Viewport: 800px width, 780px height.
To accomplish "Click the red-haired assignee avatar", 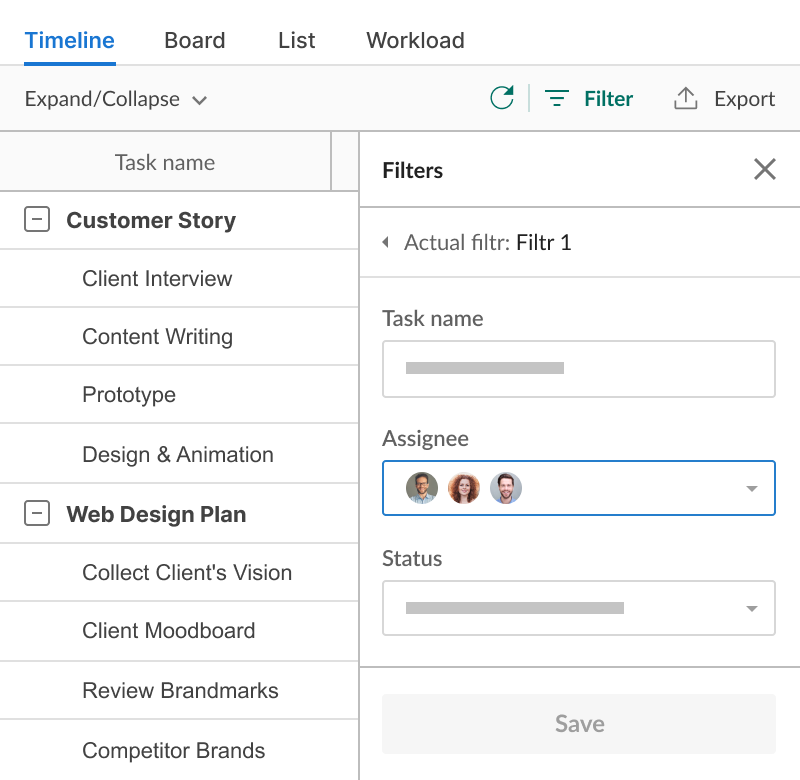I will [x=464, y=488].
